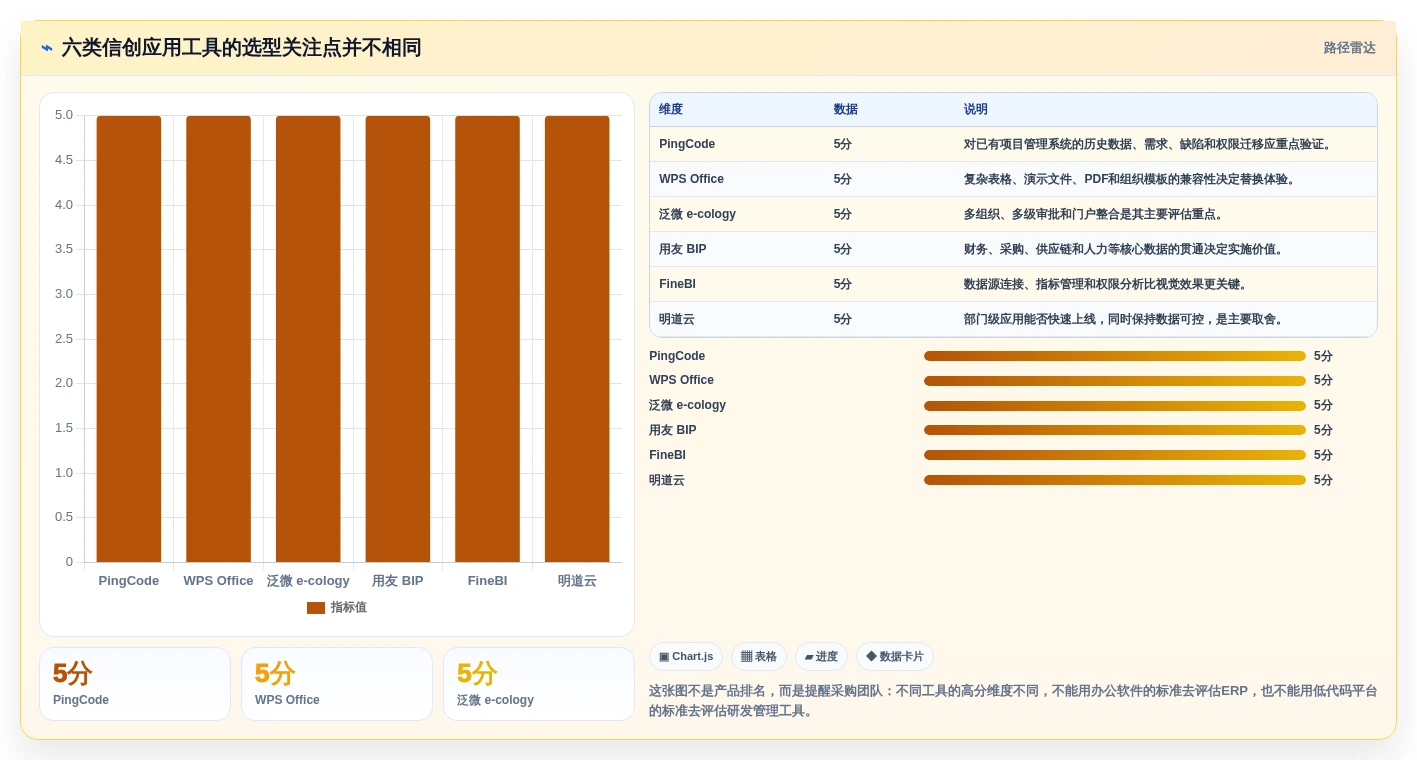Select the WPS Office bar in chart
The height and width of the screenshot is (760, 1417).
tap(218, 339)
